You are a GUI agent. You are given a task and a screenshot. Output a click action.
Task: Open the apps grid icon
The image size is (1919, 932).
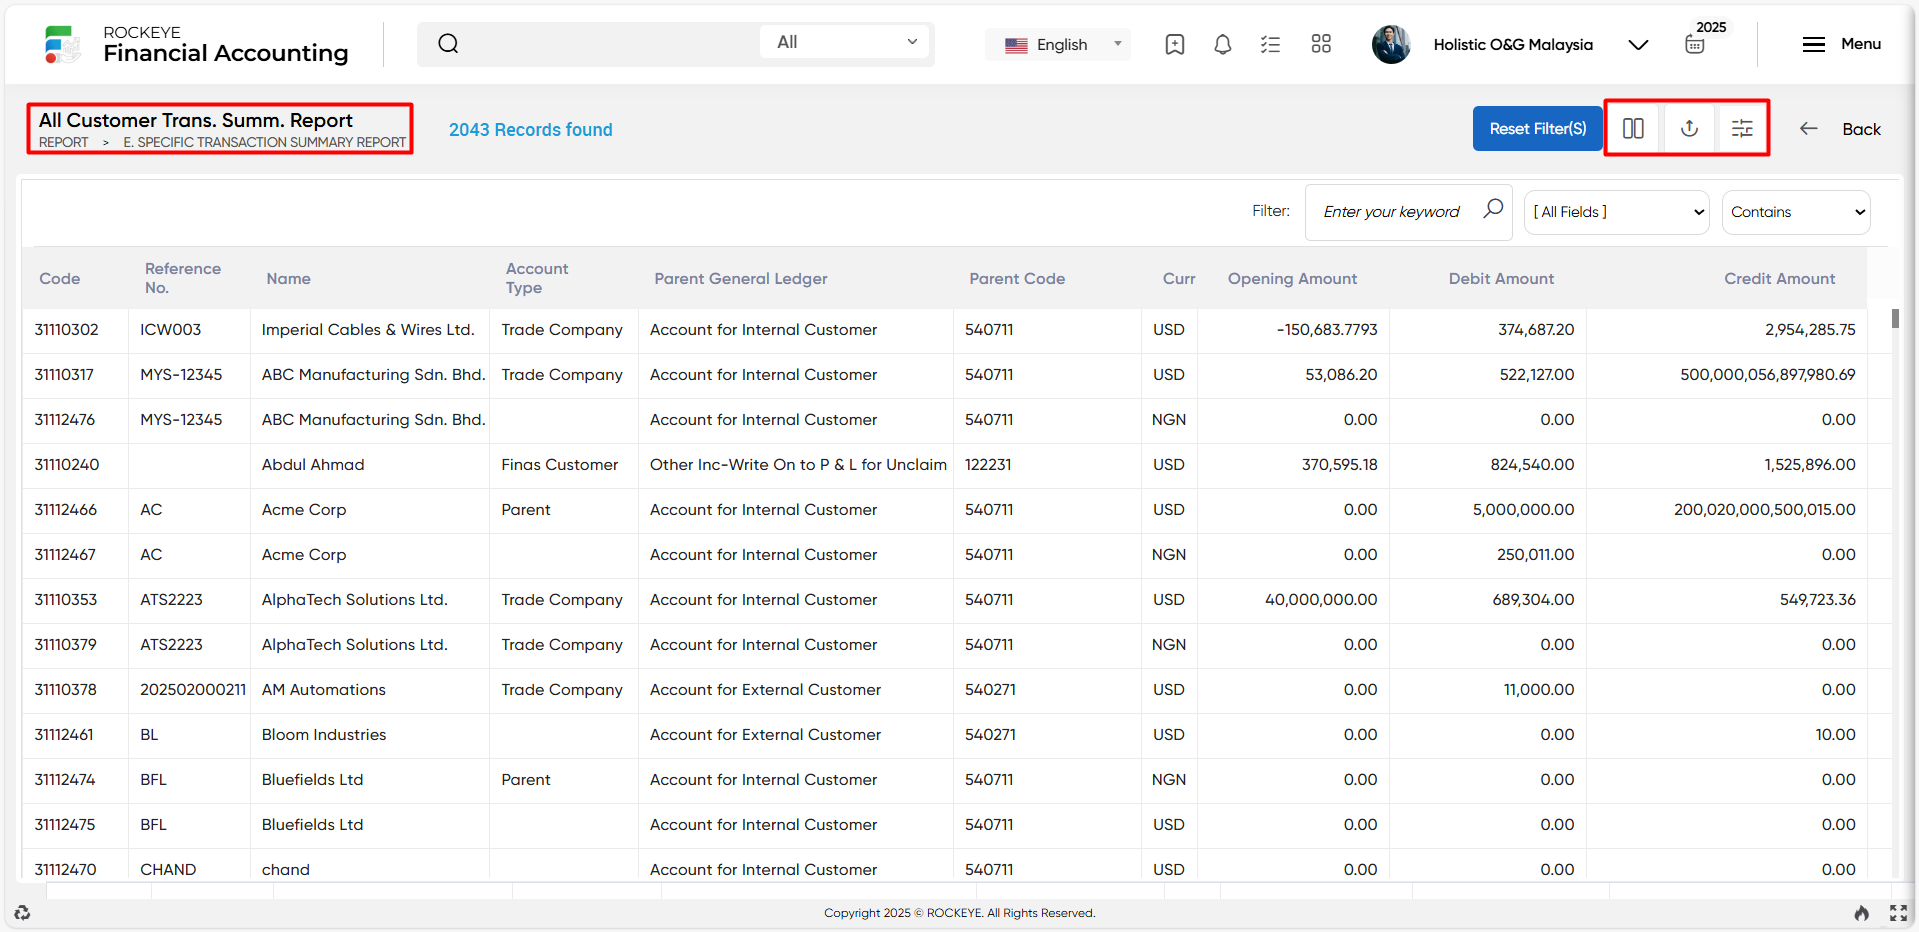pos(1321,44)
